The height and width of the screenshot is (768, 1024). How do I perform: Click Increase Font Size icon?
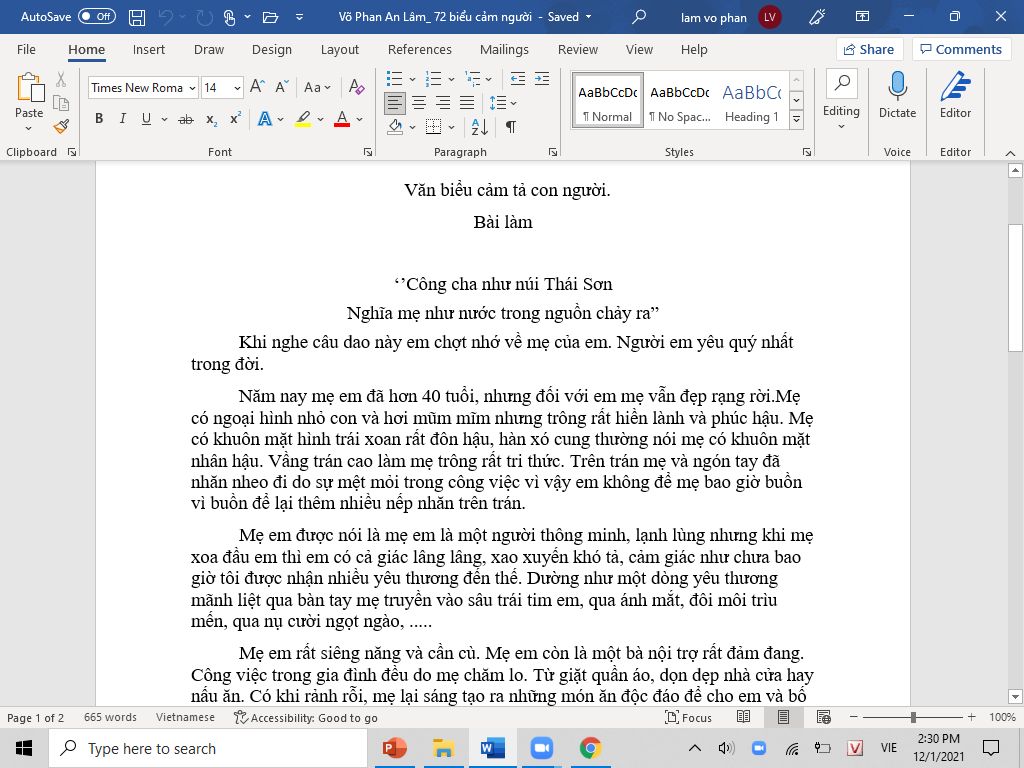tap(257, 87)
